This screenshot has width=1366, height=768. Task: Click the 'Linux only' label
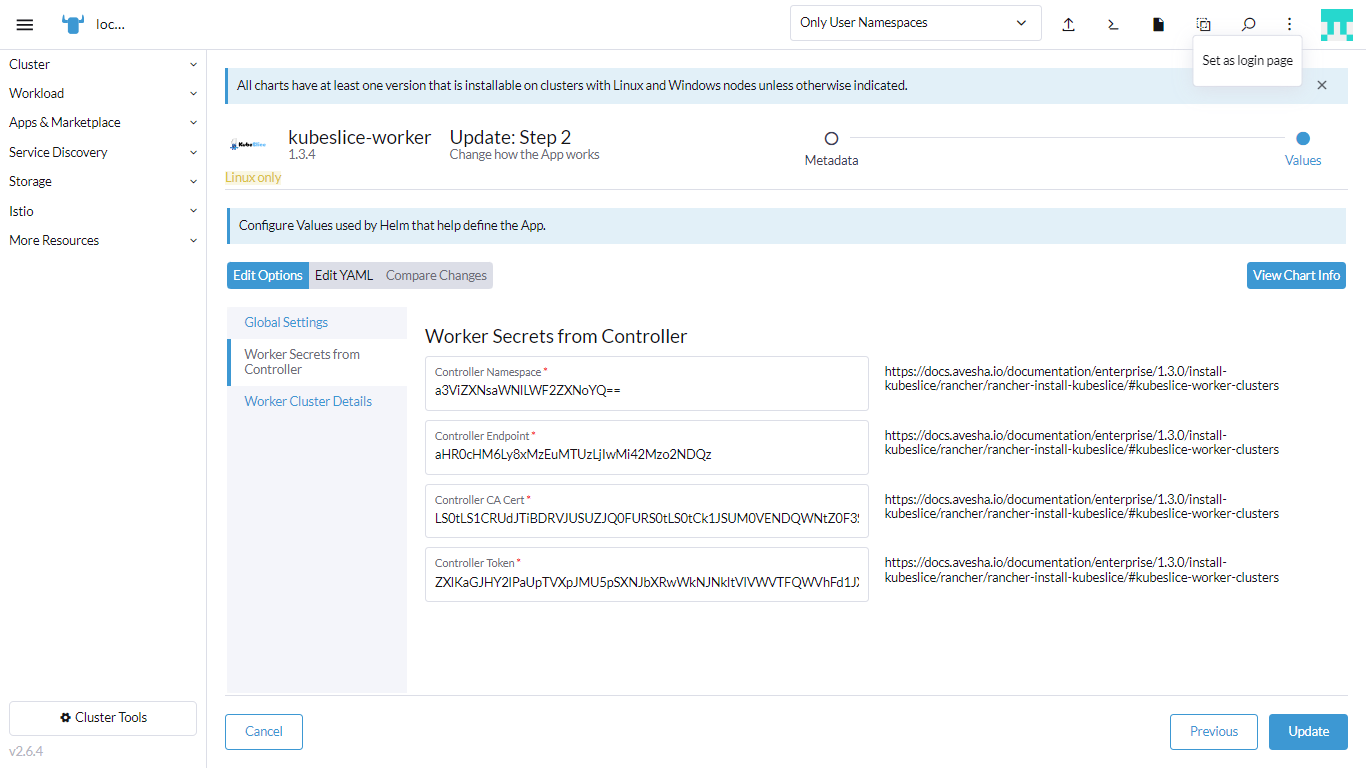pyautogui.click(x=253, y=177)
